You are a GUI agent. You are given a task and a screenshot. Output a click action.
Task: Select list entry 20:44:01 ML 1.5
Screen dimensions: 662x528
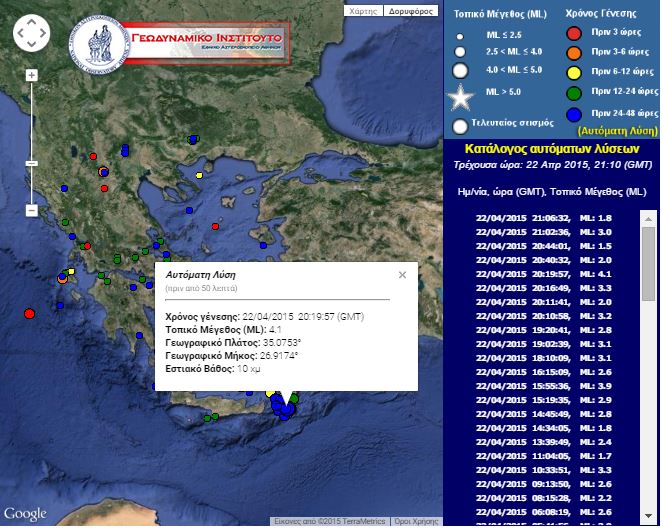pyautogui.click(x=543, y=246)
